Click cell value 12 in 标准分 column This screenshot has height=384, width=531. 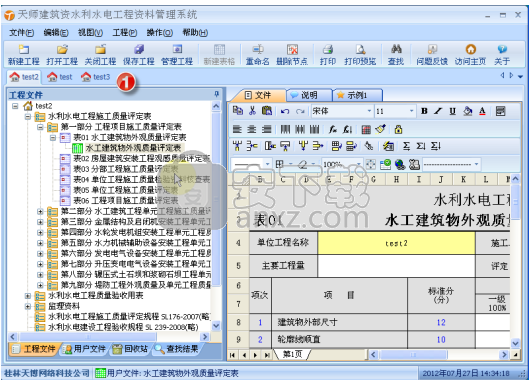pos(441,322)
